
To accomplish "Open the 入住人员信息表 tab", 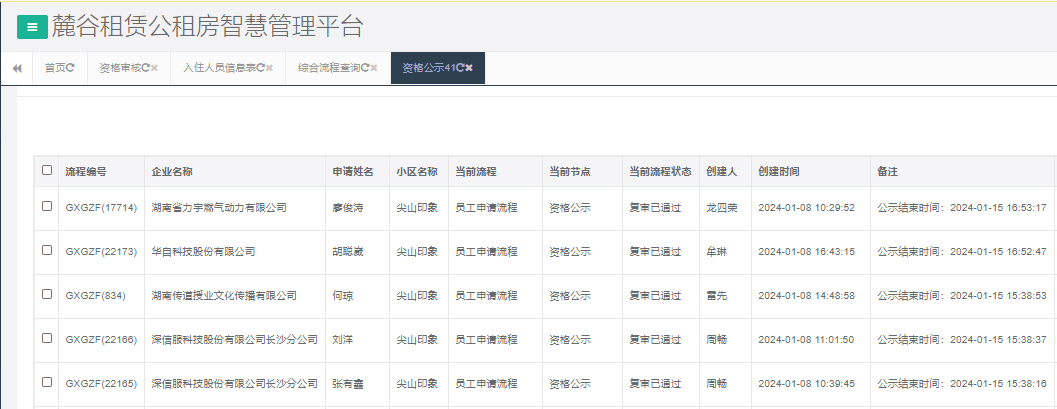I will [x=220, y=67].
